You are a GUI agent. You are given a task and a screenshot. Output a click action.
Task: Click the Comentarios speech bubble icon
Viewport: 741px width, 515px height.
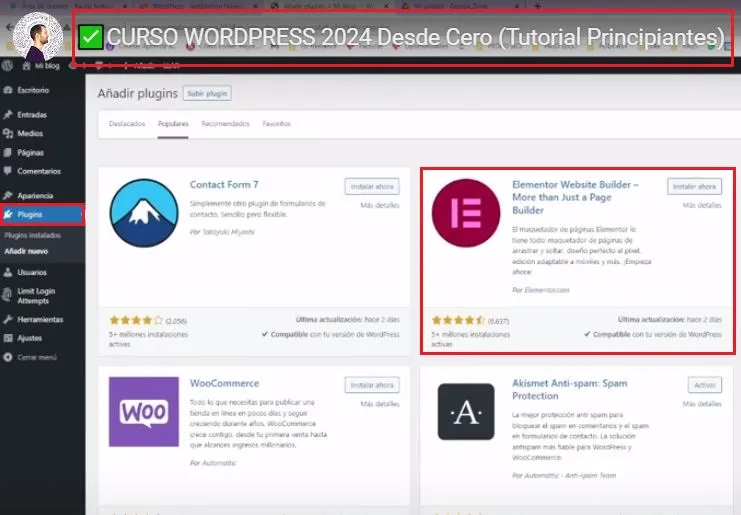coord(8,171)
